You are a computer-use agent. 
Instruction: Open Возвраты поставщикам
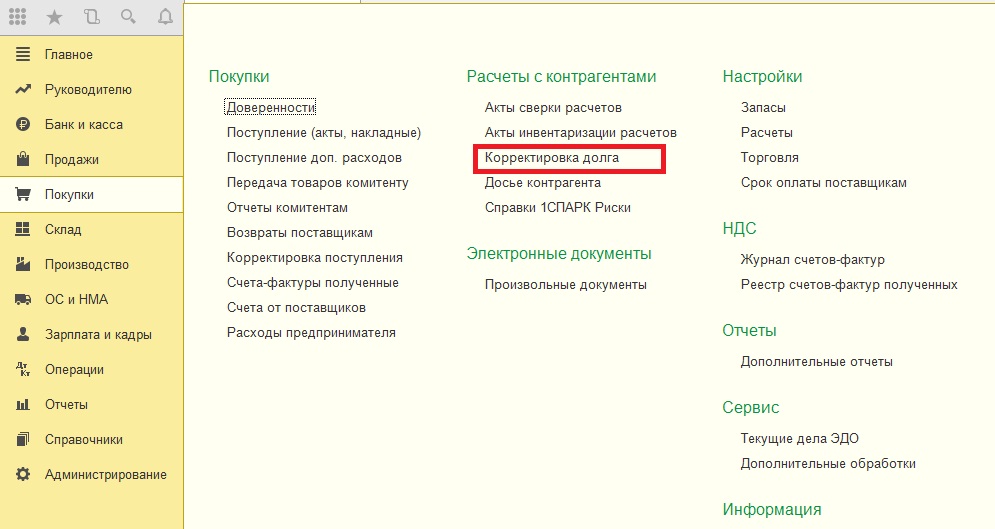pos(300,233)
